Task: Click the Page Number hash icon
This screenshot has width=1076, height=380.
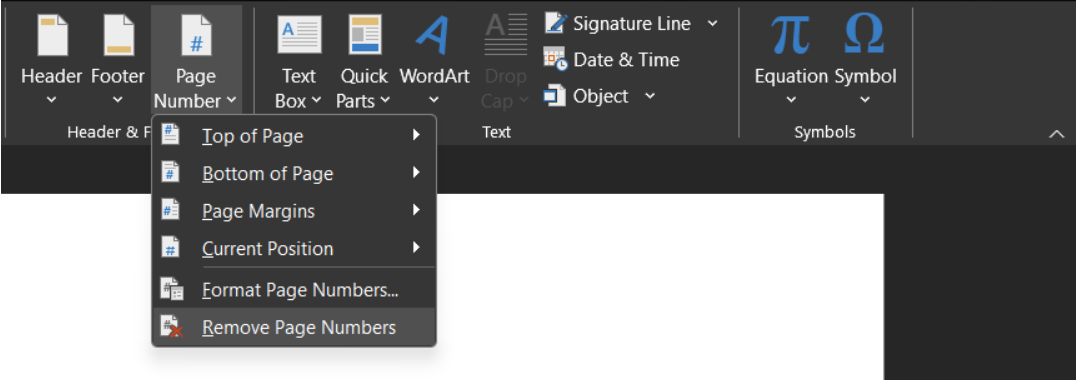Action: 196,35
